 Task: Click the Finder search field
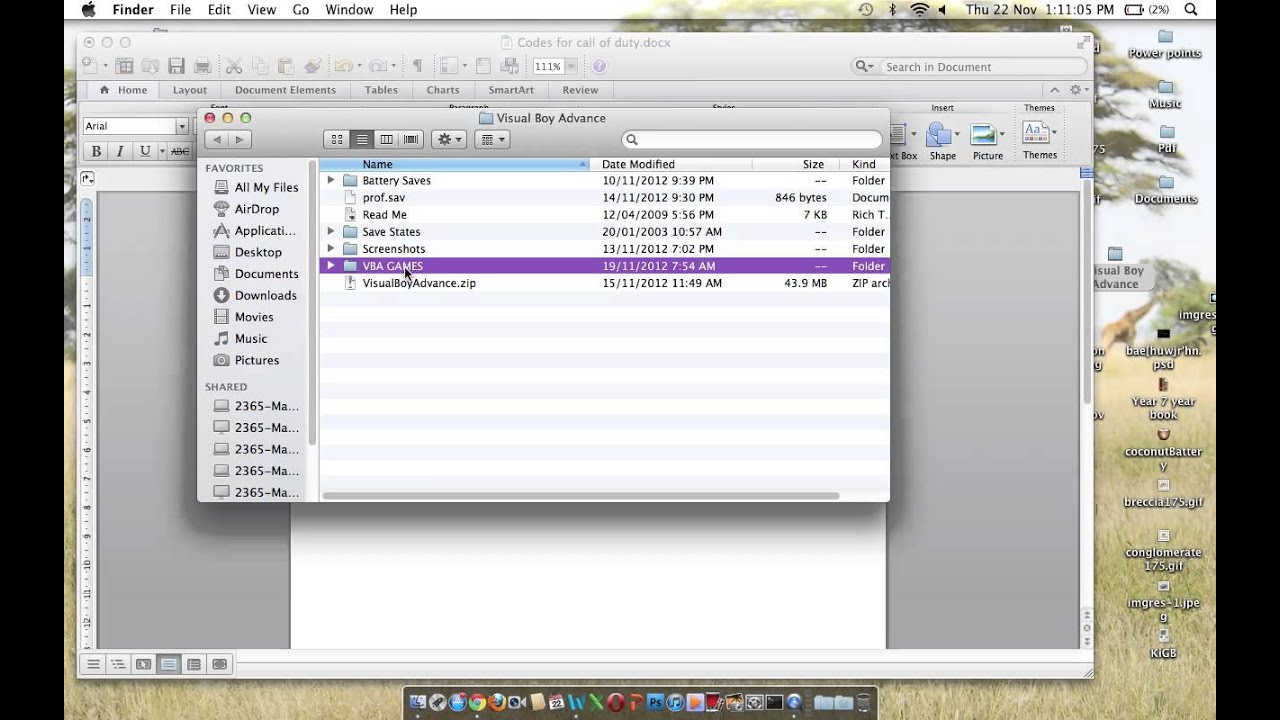tap(752, 140)
